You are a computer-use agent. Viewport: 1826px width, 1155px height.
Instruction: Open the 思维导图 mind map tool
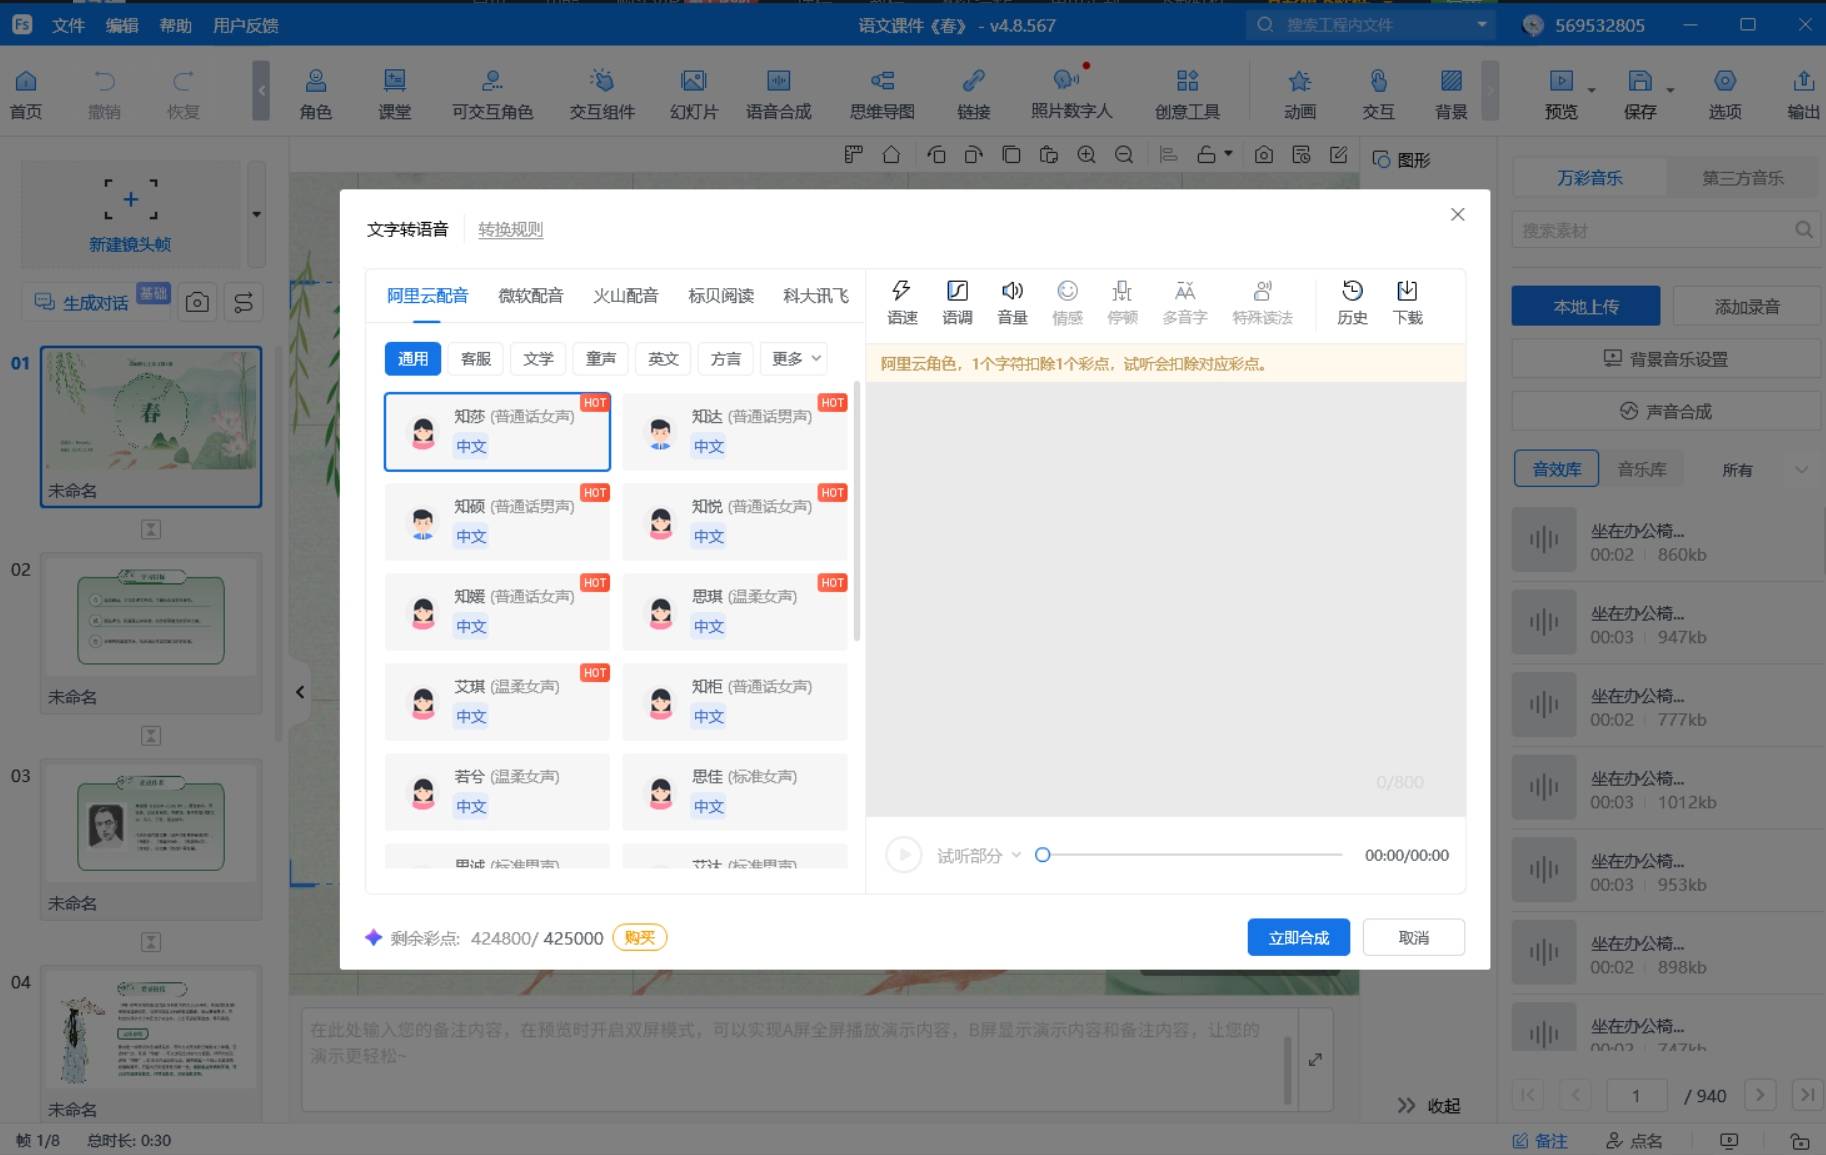click(881, 94)
